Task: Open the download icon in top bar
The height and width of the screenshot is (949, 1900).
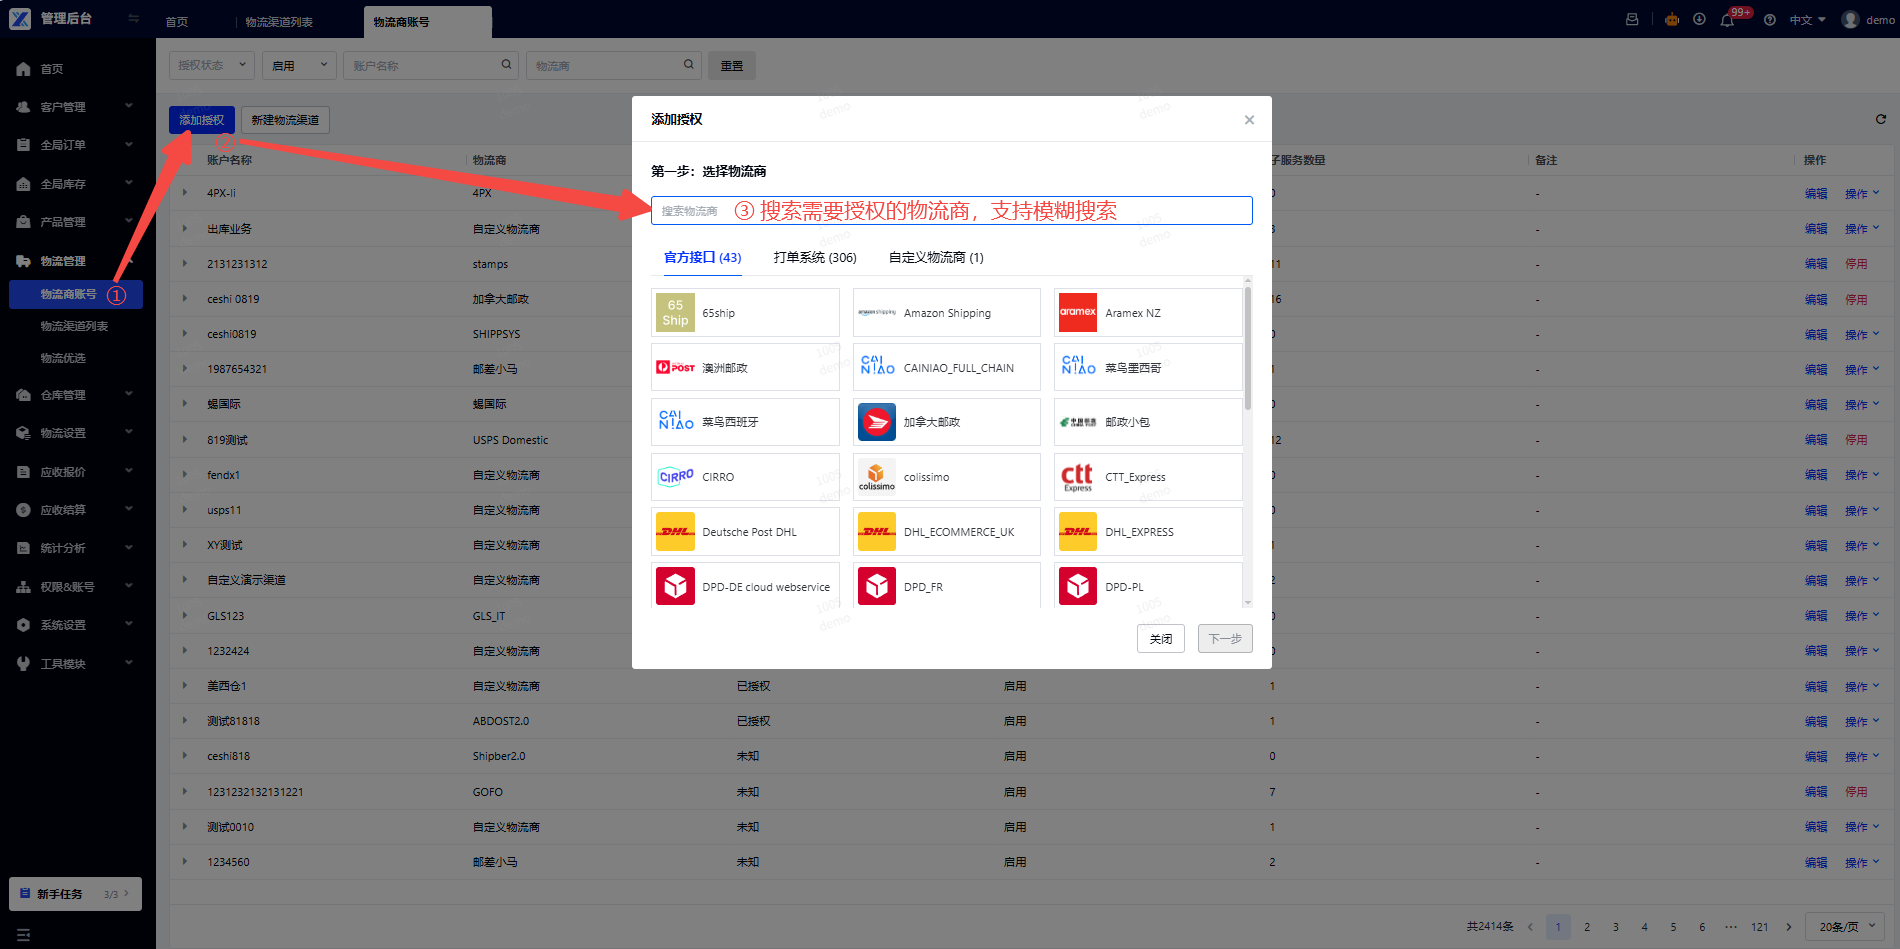Action: (1699, 19)
